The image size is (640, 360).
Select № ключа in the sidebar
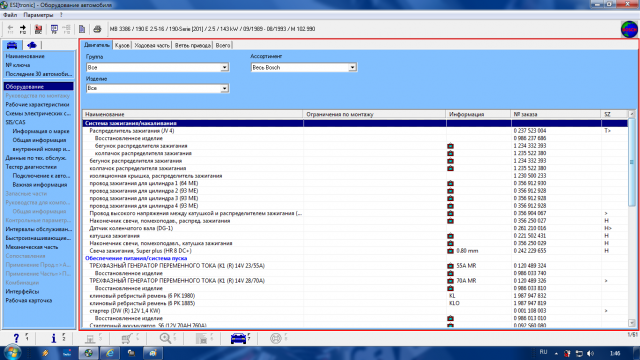[18, 65]
